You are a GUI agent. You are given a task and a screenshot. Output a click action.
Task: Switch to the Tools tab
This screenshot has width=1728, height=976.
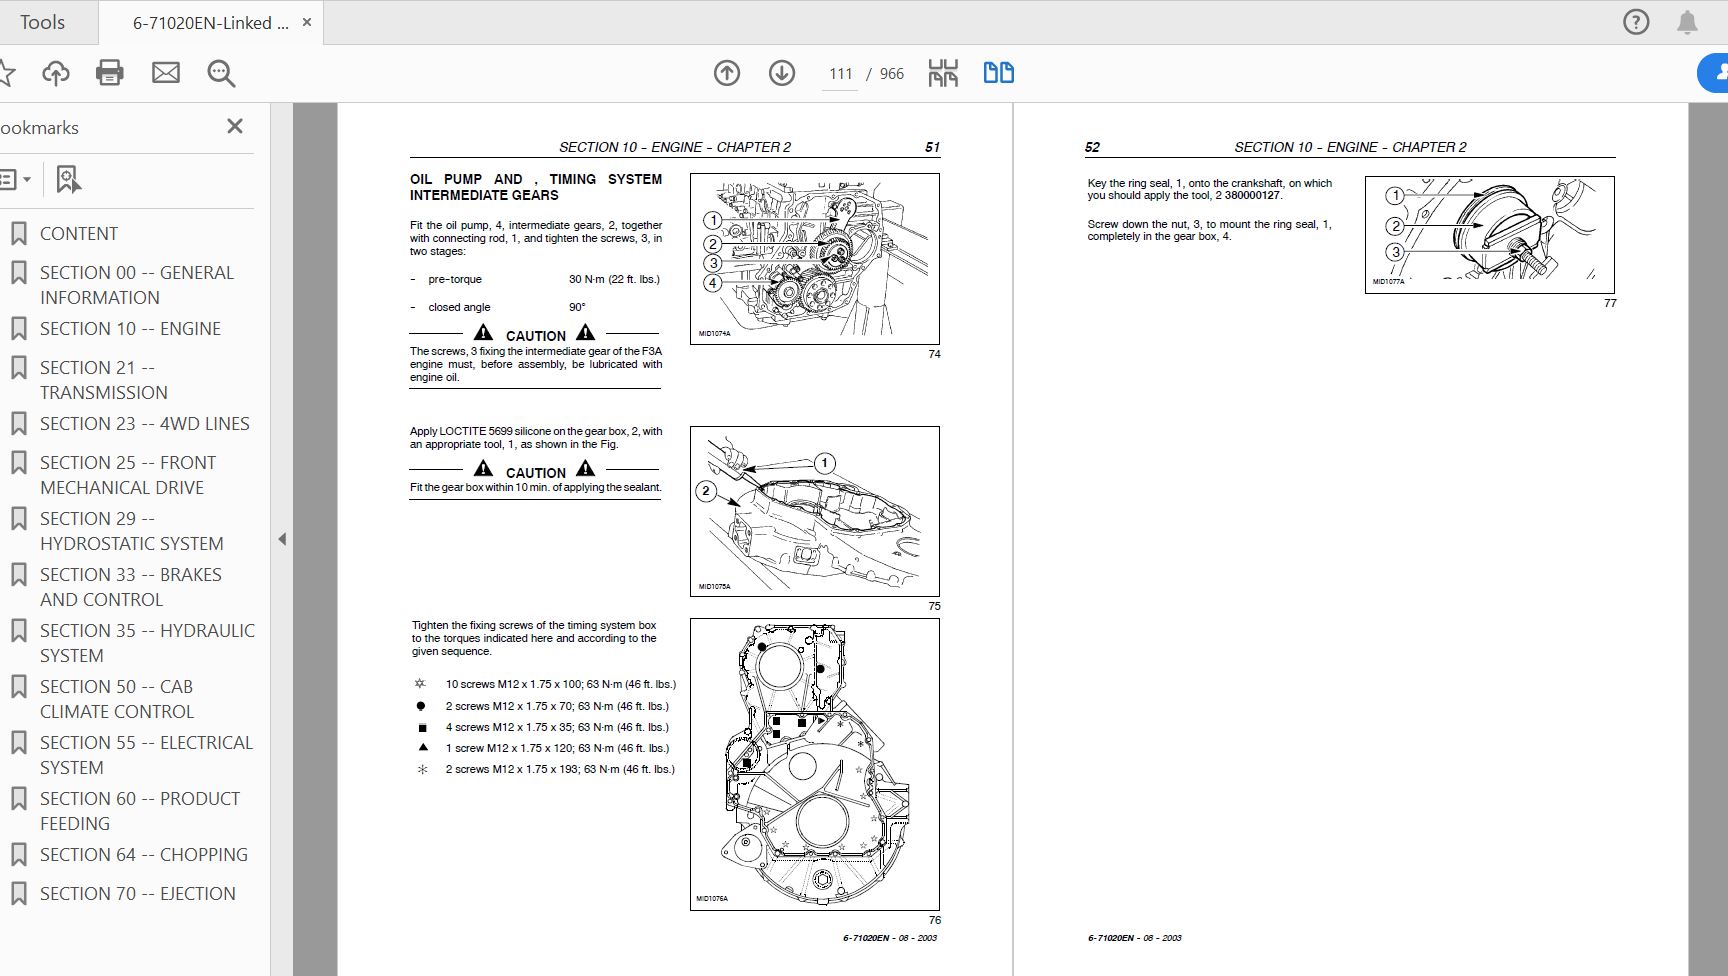42,22
